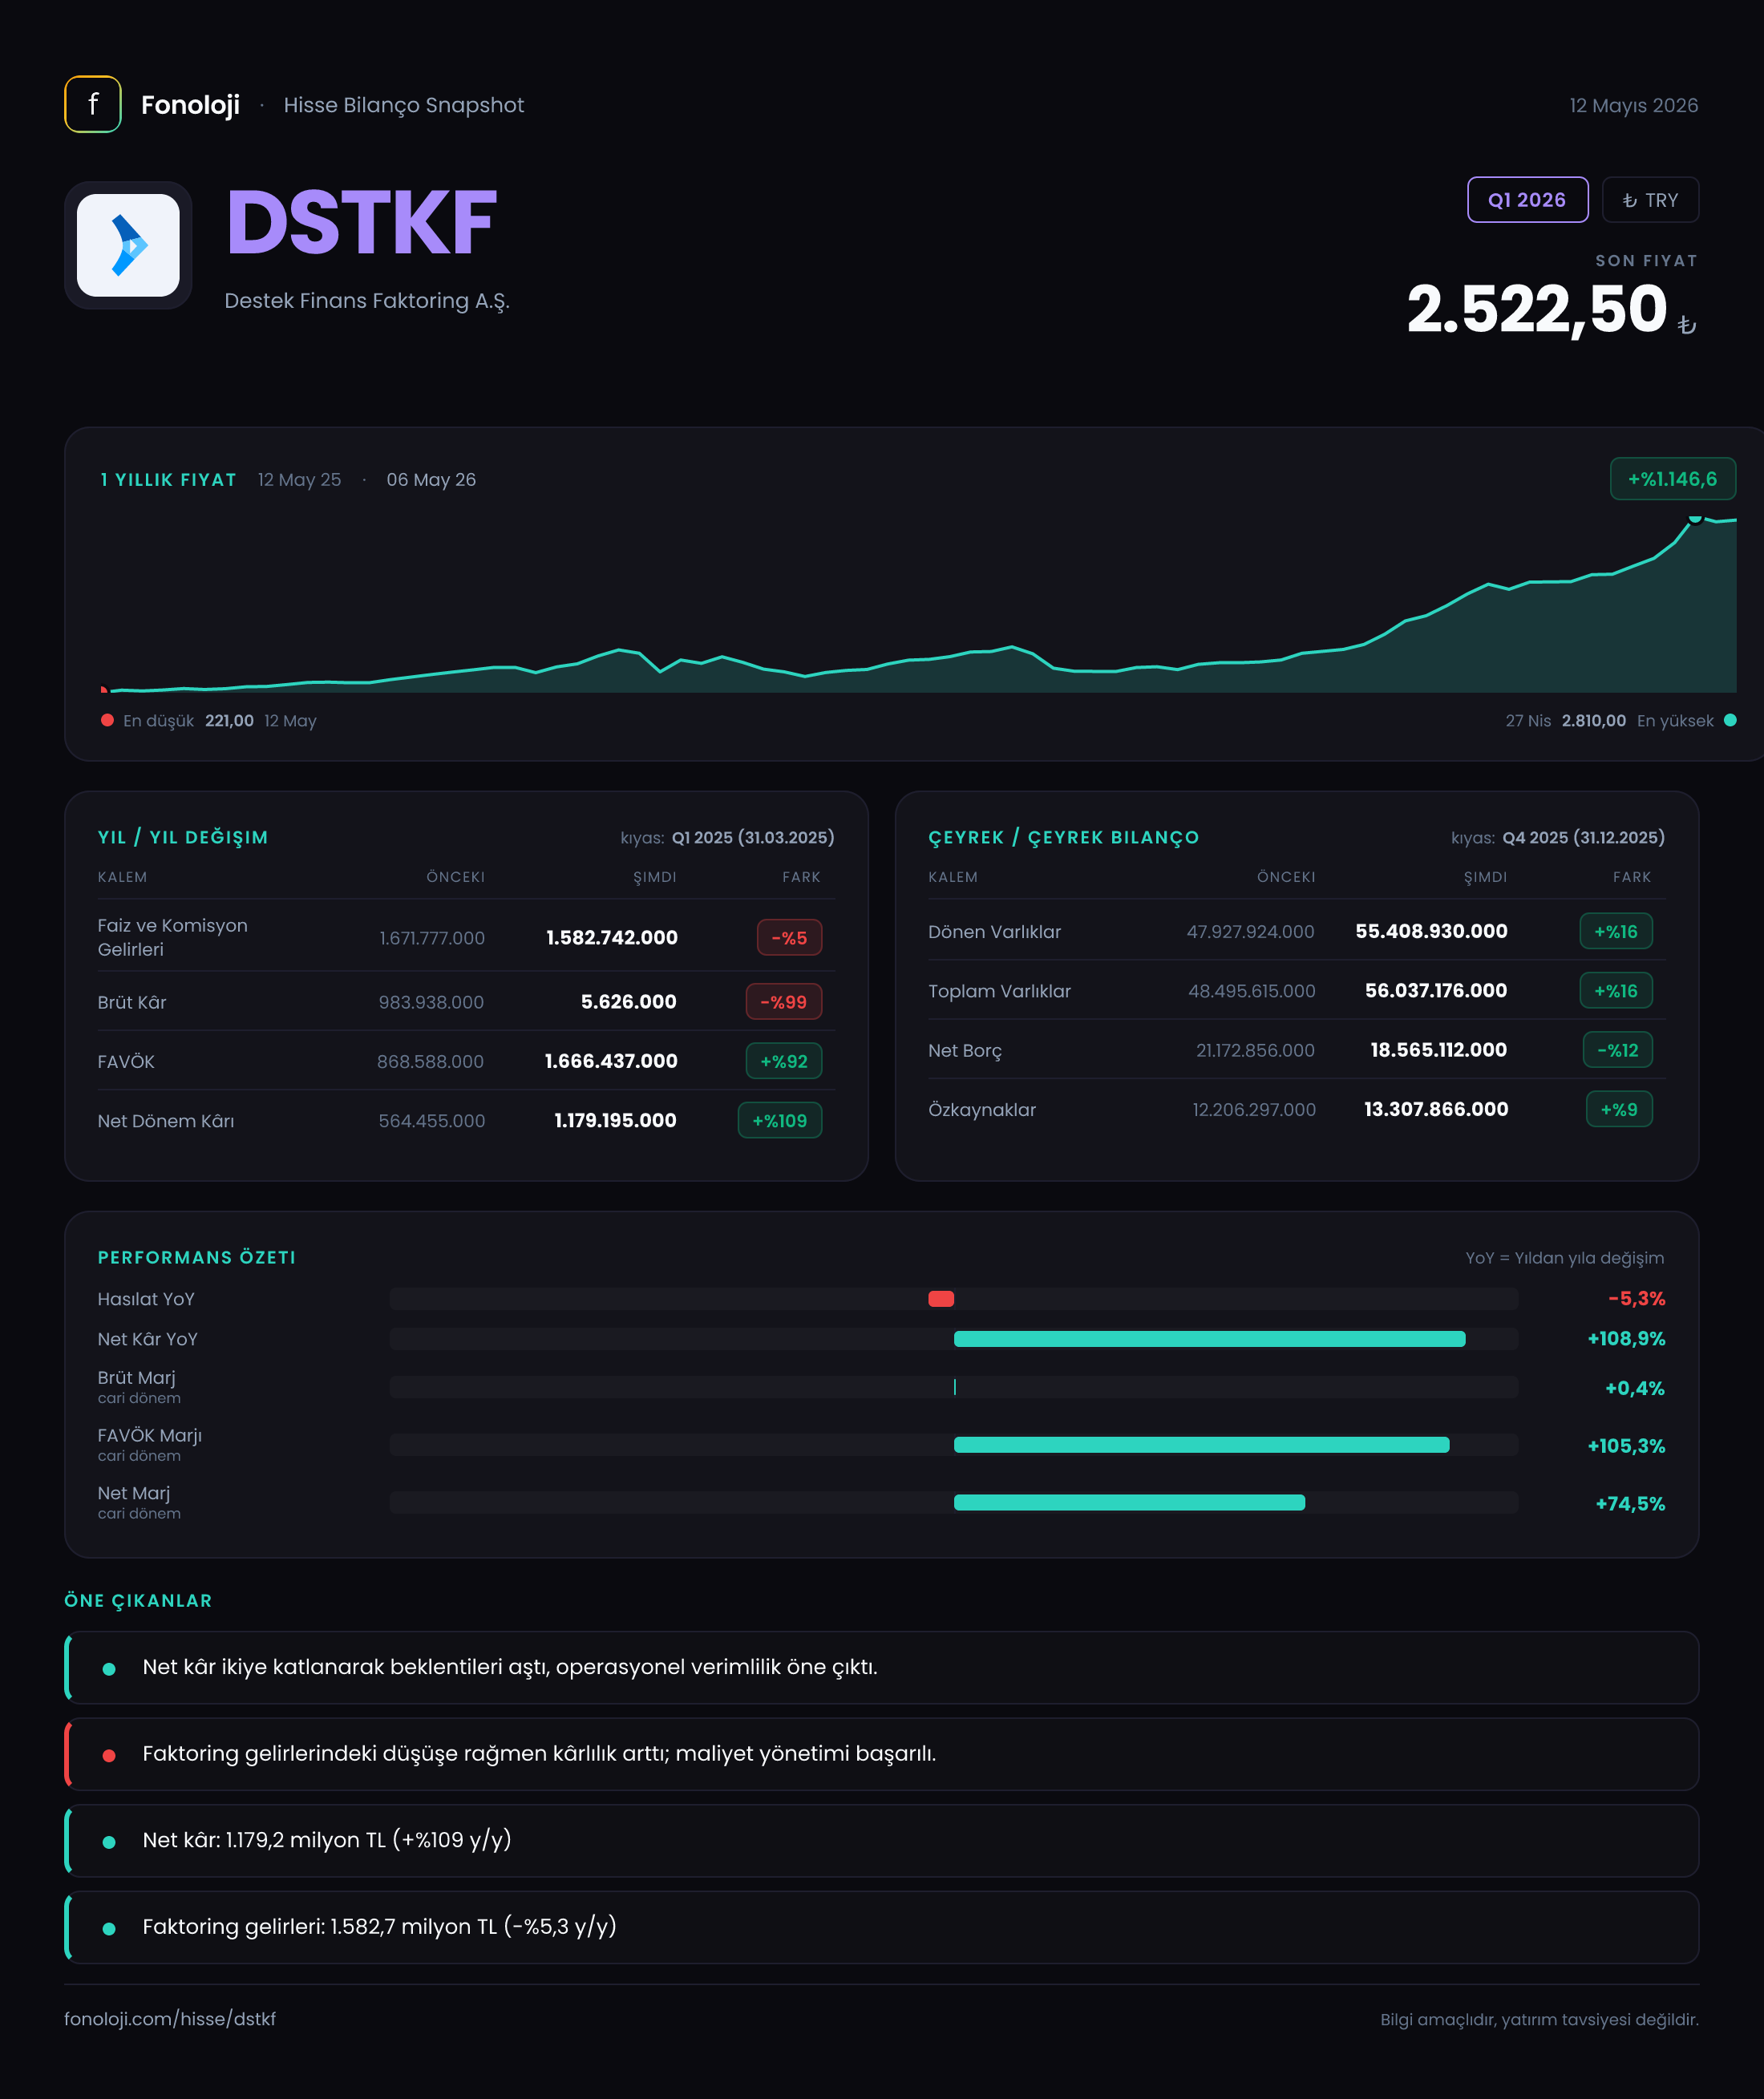This screenshot has width=1764, height=2099.
Task: Click the FAVÖK Marjı progress bar
Action: [1201, 1445]
